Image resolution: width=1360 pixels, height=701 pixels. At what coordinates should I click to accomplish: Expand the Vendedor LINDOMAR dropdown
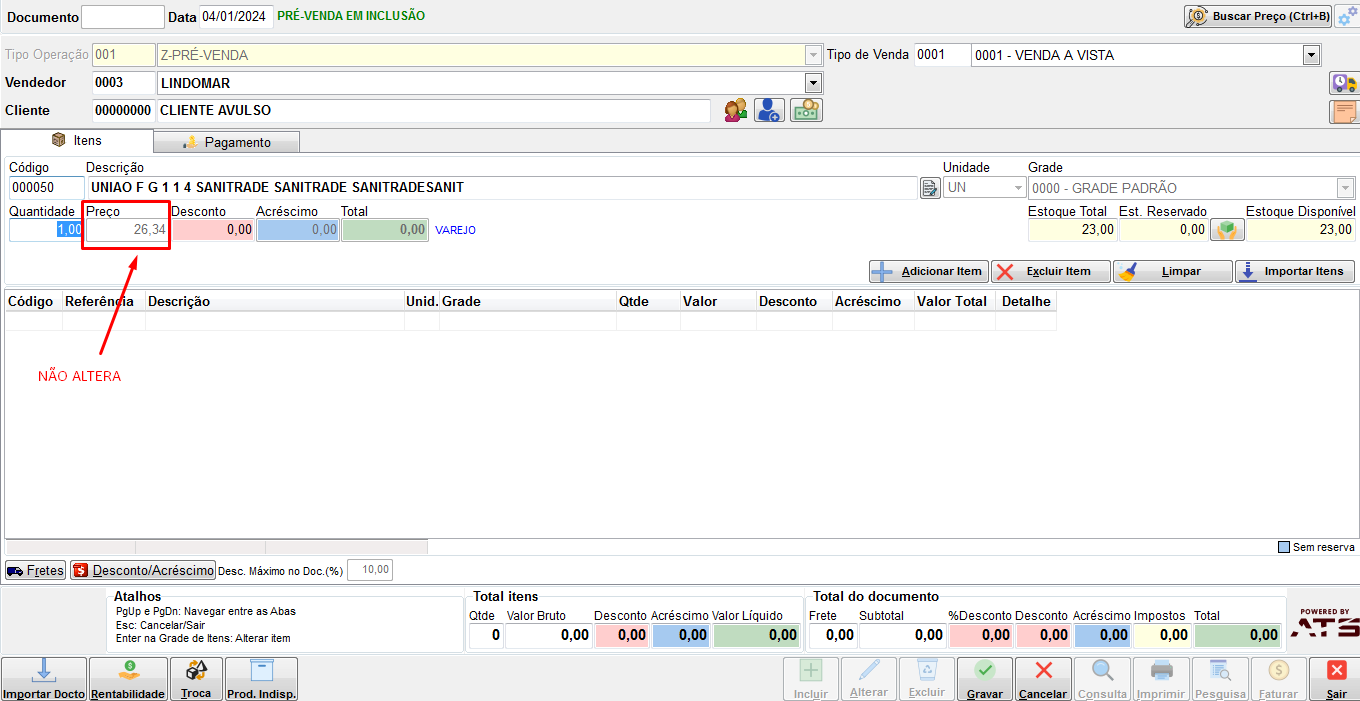tap(813, 83)
